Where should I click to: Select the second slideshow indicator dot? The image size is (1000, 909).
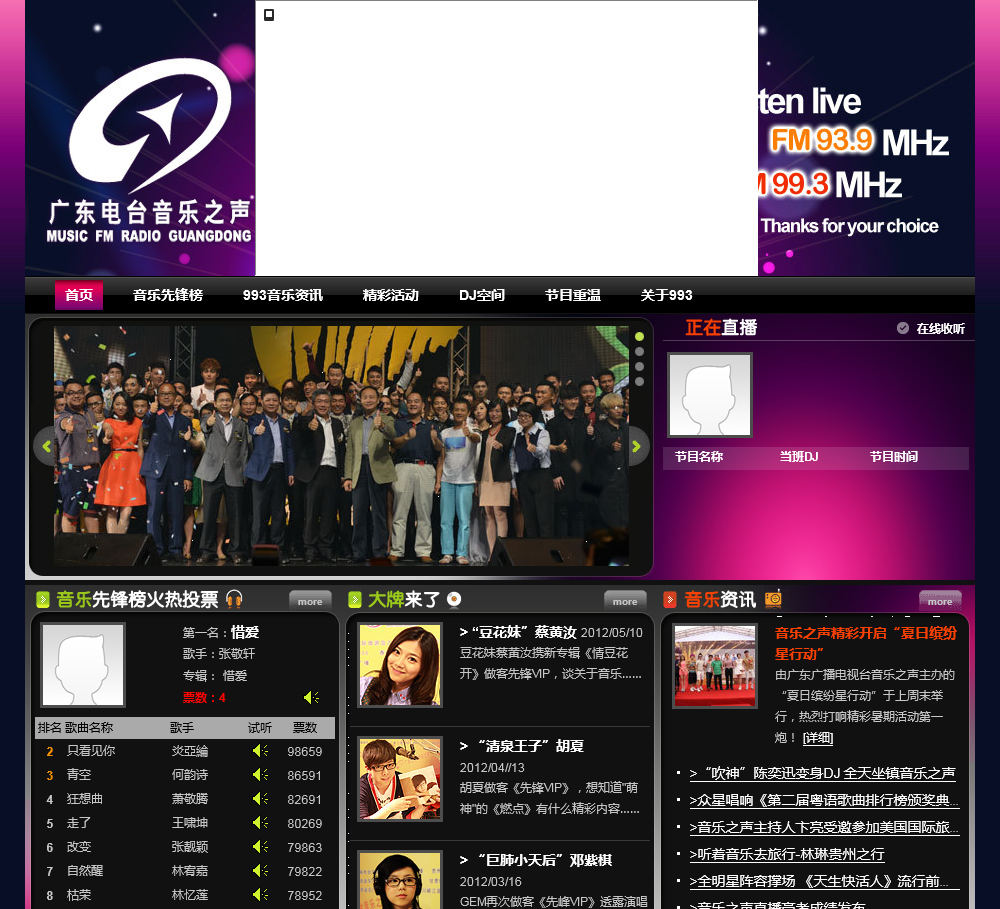pos(640,351)
